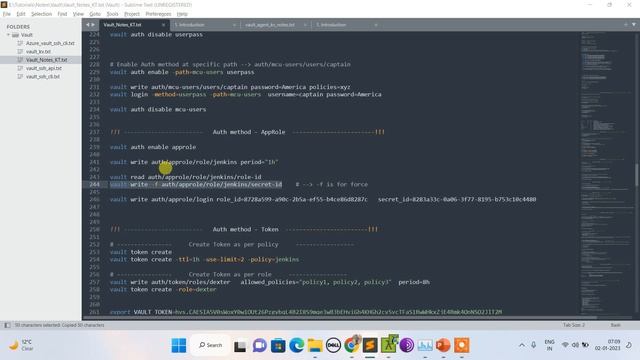Click the 'Auth method - Token' heading line
This screenshot has width=640, height=360.
(x=247, y=229)
